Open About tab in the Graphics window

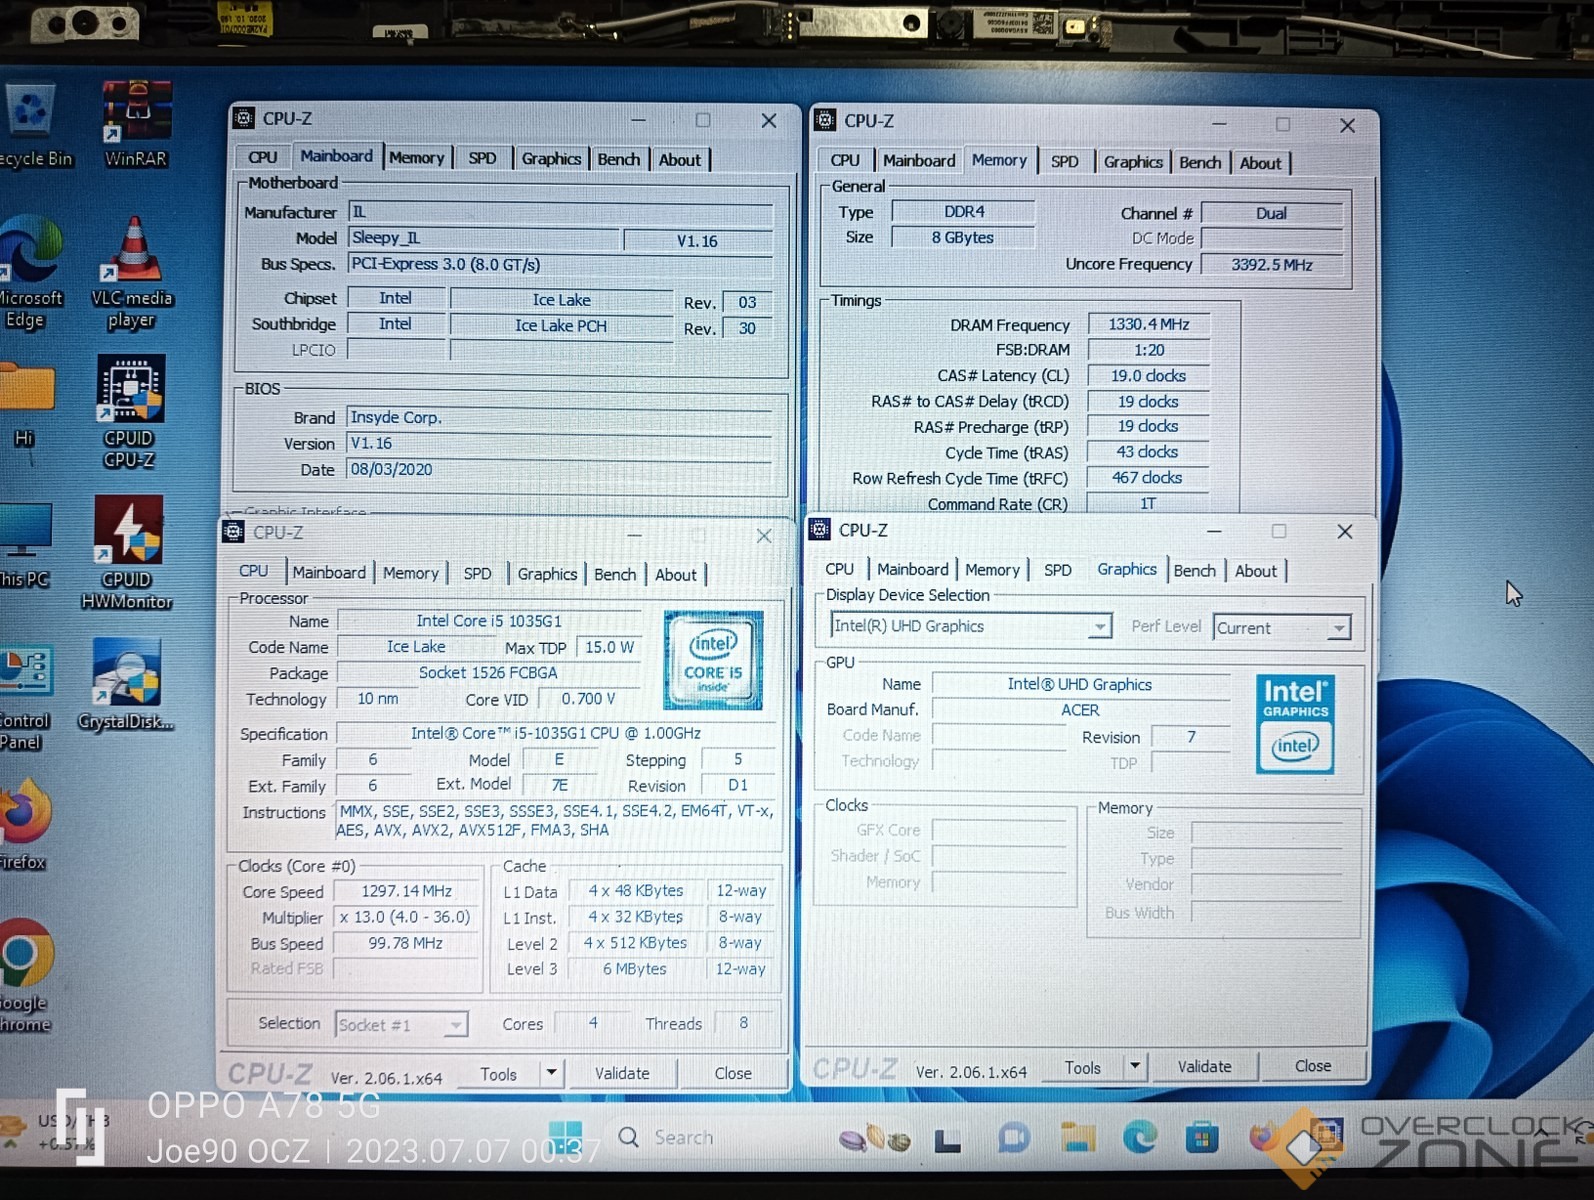1256,570
